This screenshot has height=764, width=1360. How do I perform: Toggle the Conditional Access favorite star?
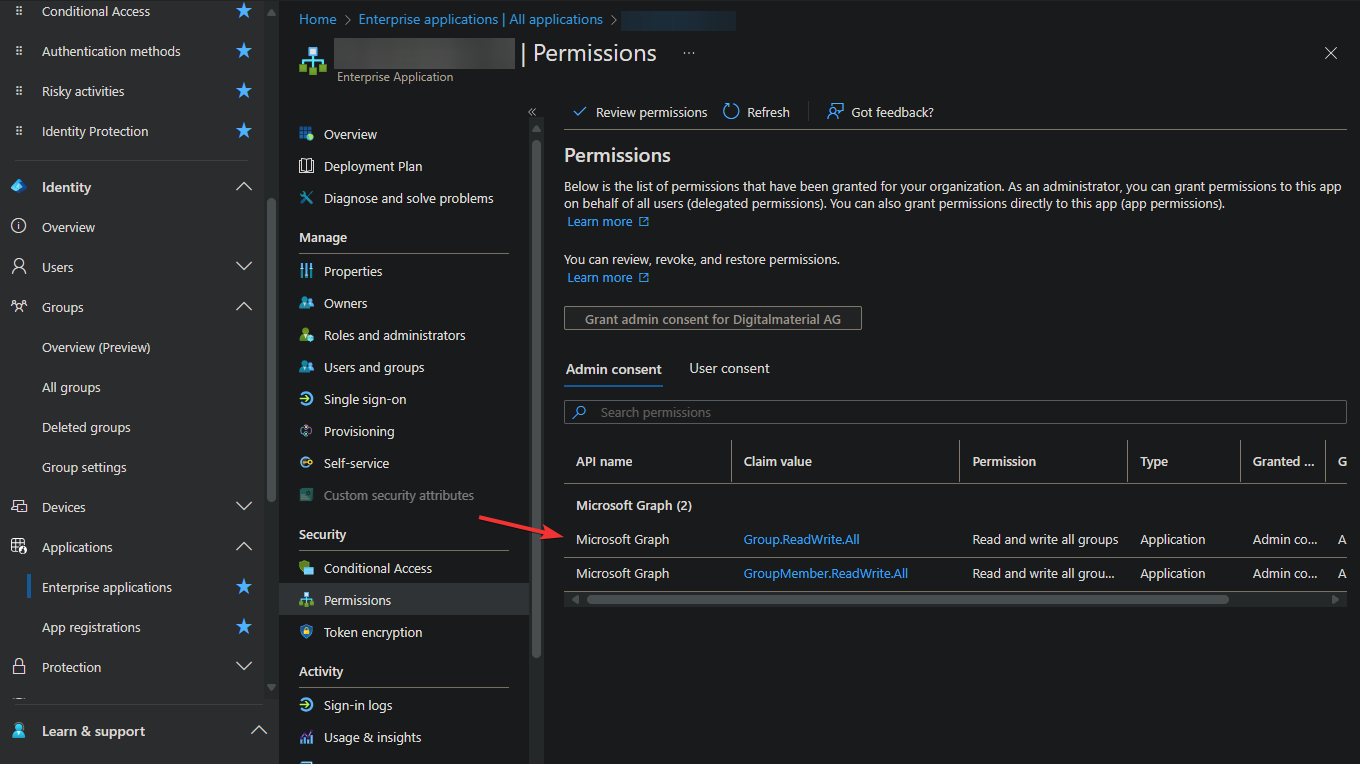243,10
